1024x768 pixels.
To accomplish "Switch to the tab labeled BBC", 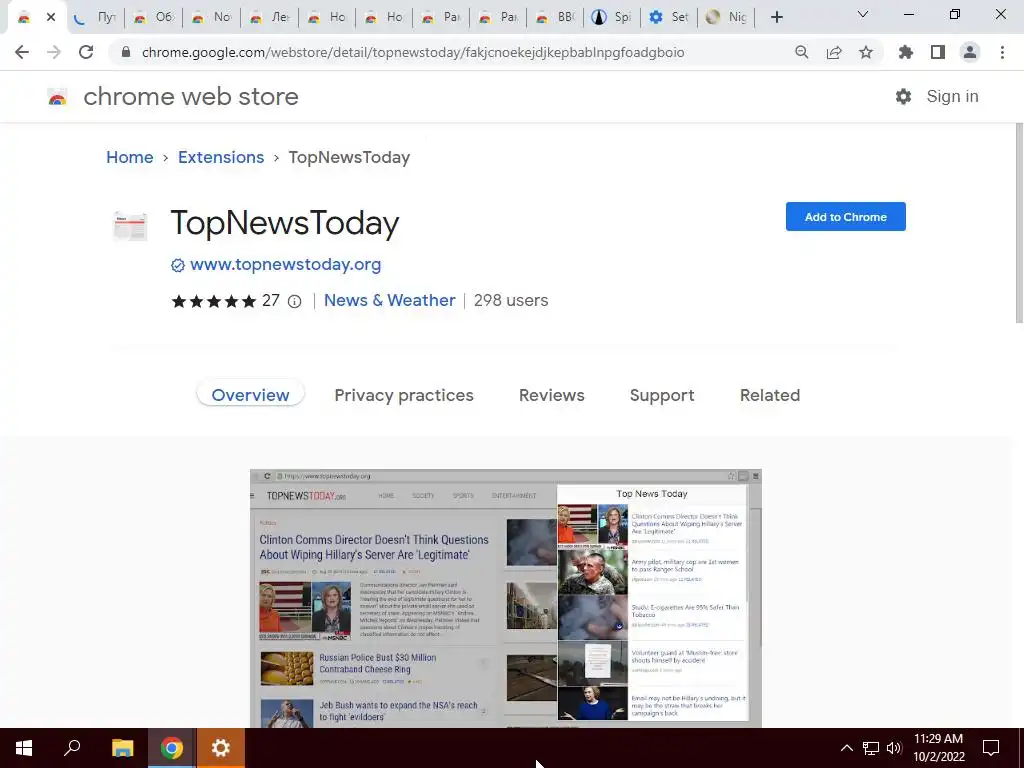I will coord(554,17).
